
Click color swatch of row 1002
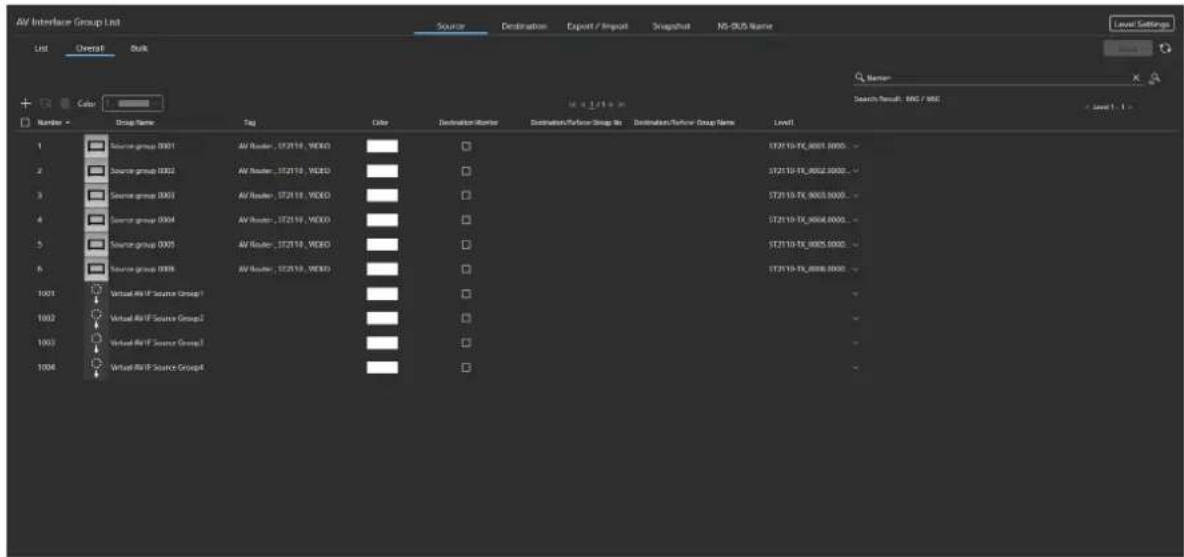coord(382,319)
